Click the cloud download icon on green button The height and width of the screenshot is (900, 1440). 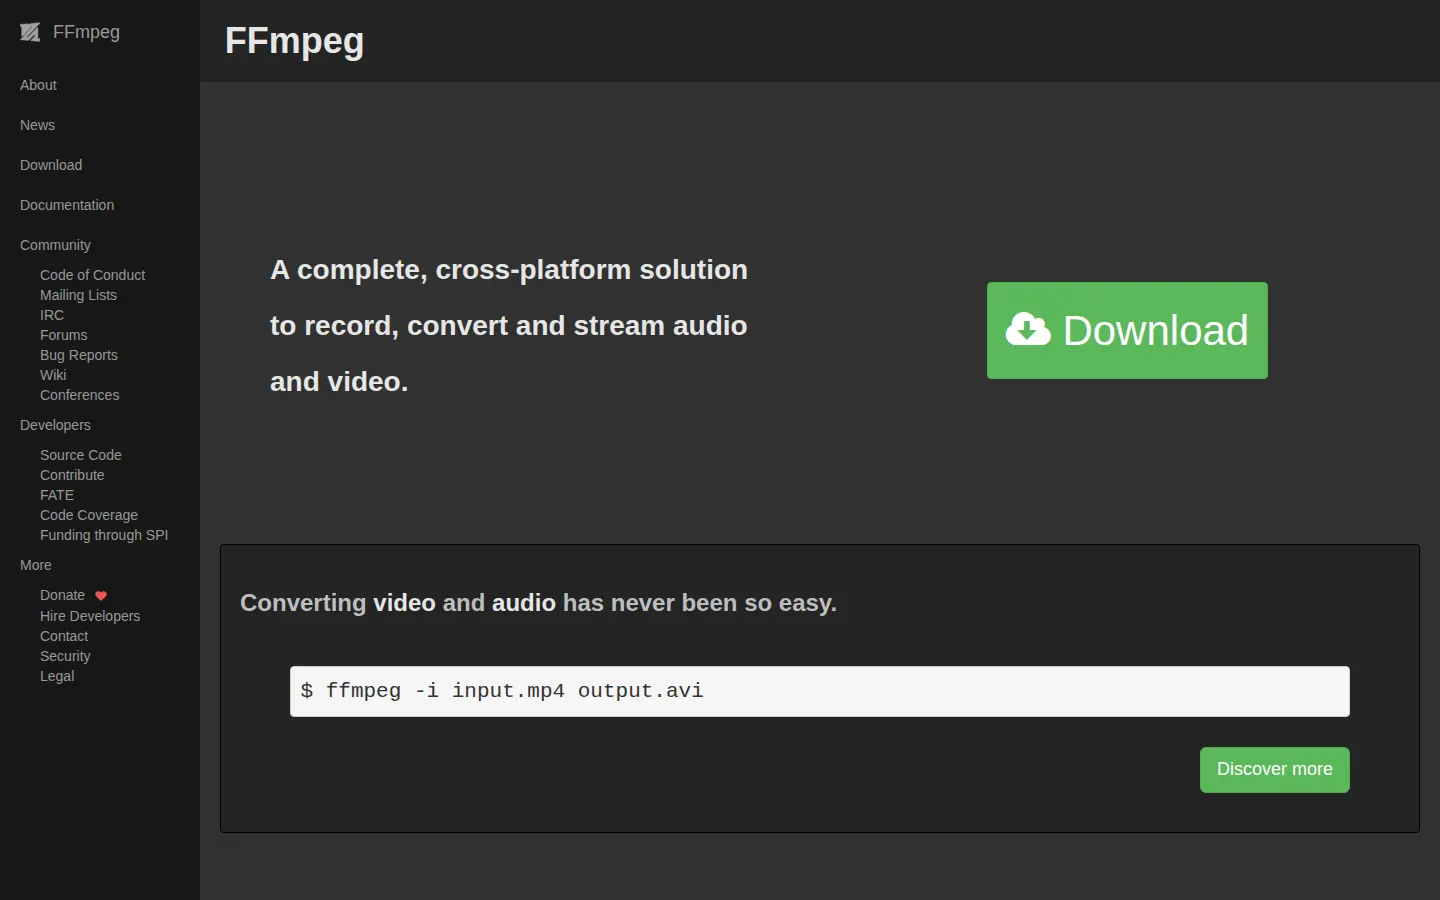point(1028,330)
